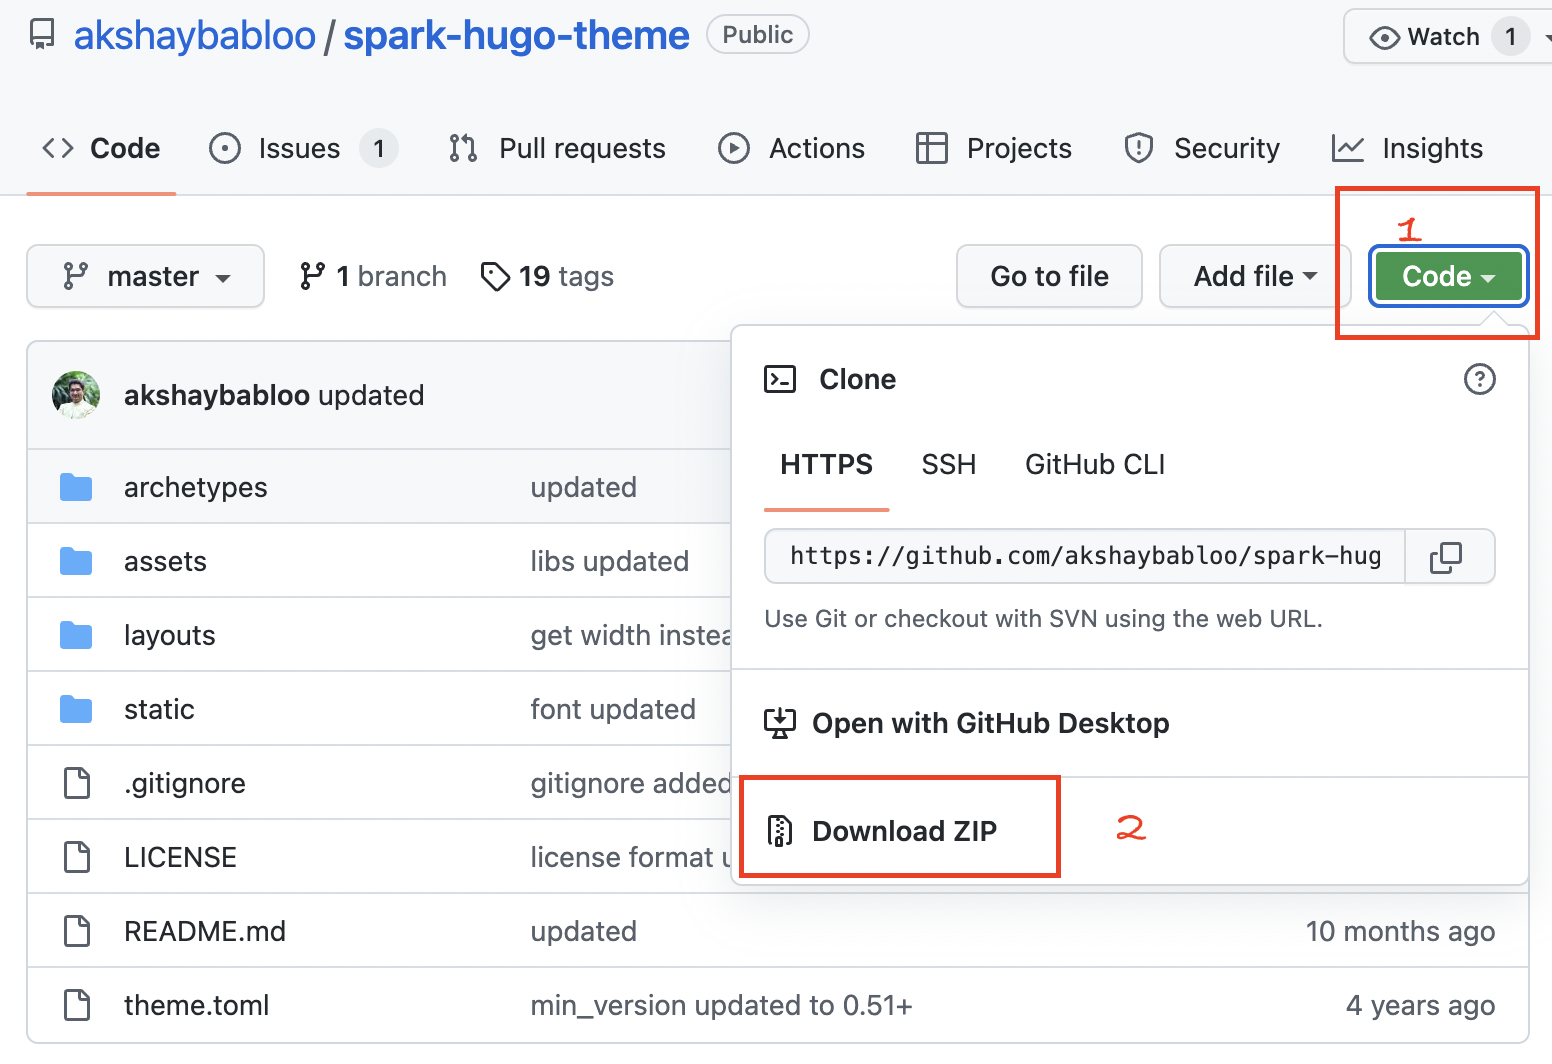Copy the clone URL with clipboard icon
The image size is (1552, 1064).
pos(1447,556)
